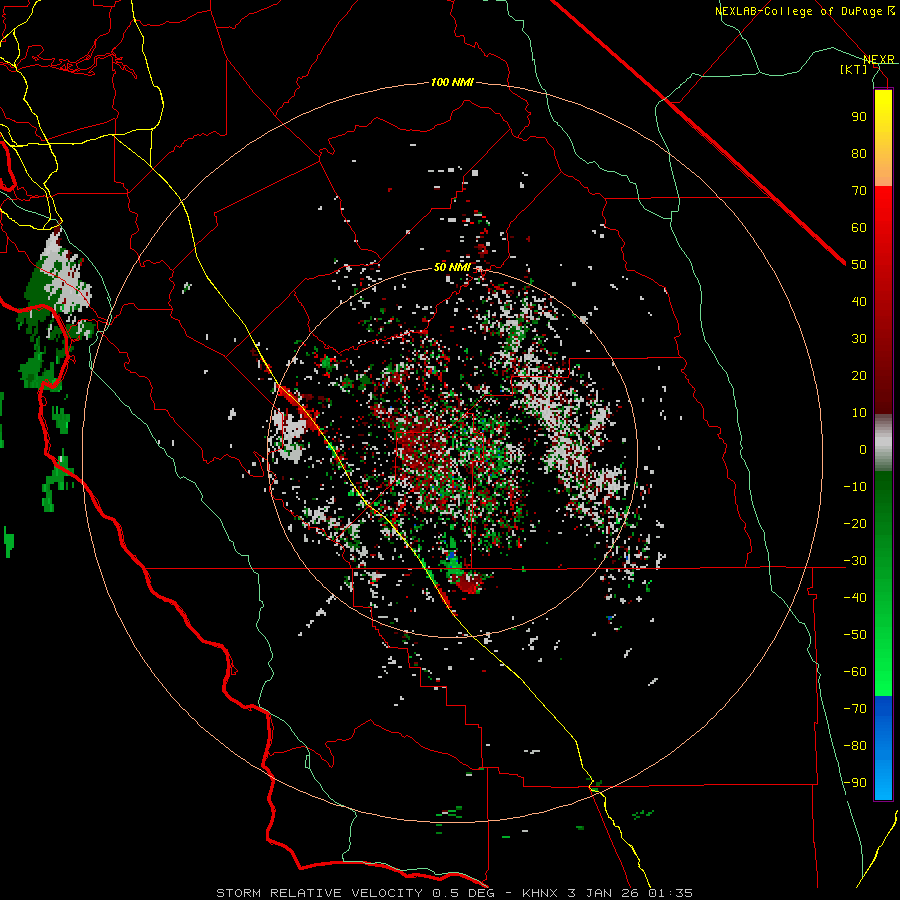This screenshot has height=900, width=900.
Task: Click the [KT] units label
Action: 854,69
